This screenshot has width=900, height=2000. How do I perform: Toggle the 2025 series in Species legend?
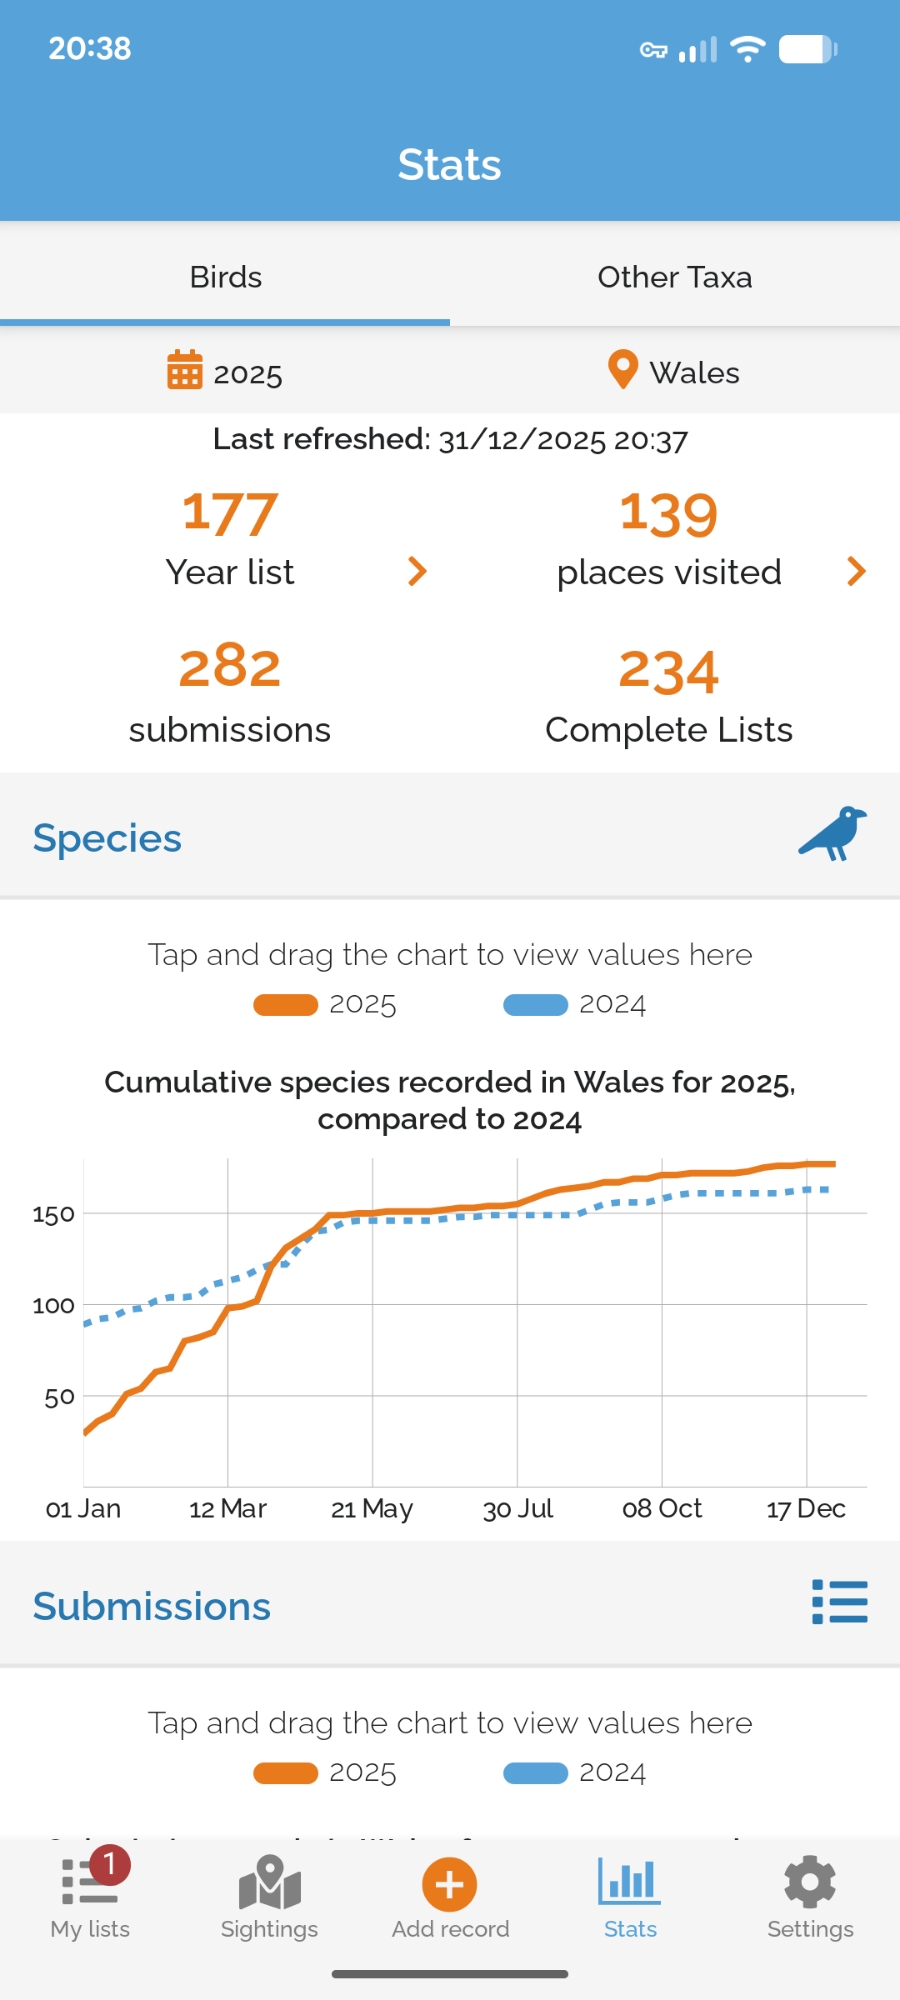pos(326,1004)
